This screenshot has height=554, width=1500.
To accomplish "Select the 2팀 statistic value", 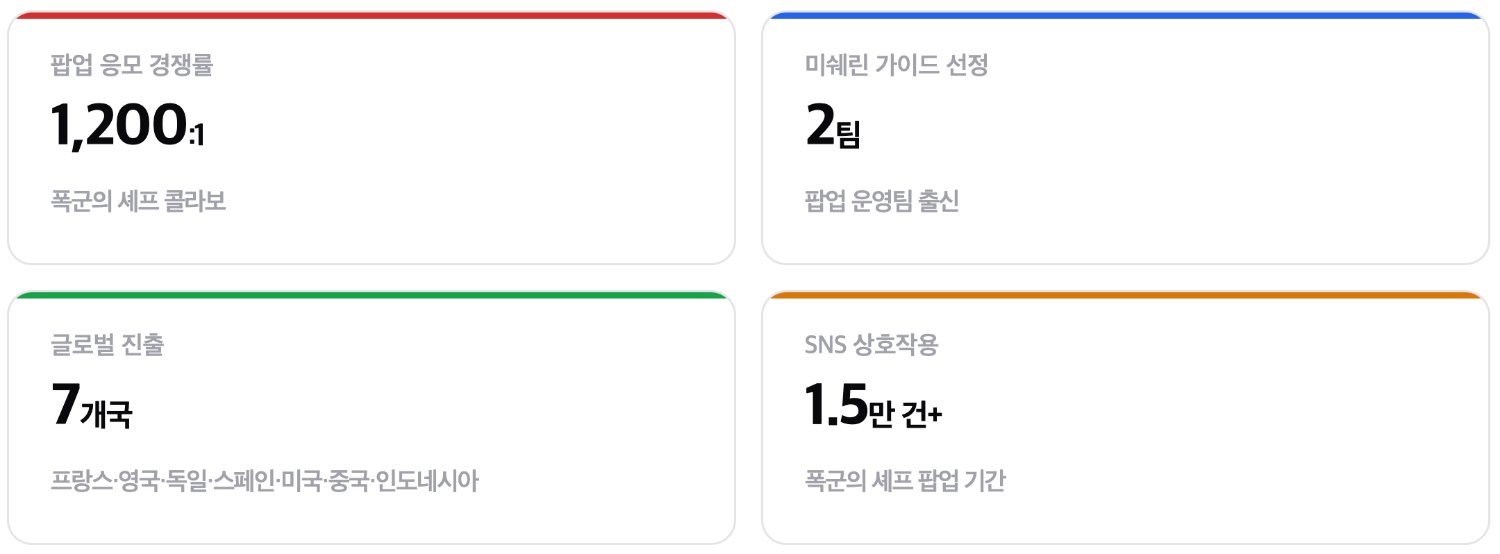I will pos(832,128).
